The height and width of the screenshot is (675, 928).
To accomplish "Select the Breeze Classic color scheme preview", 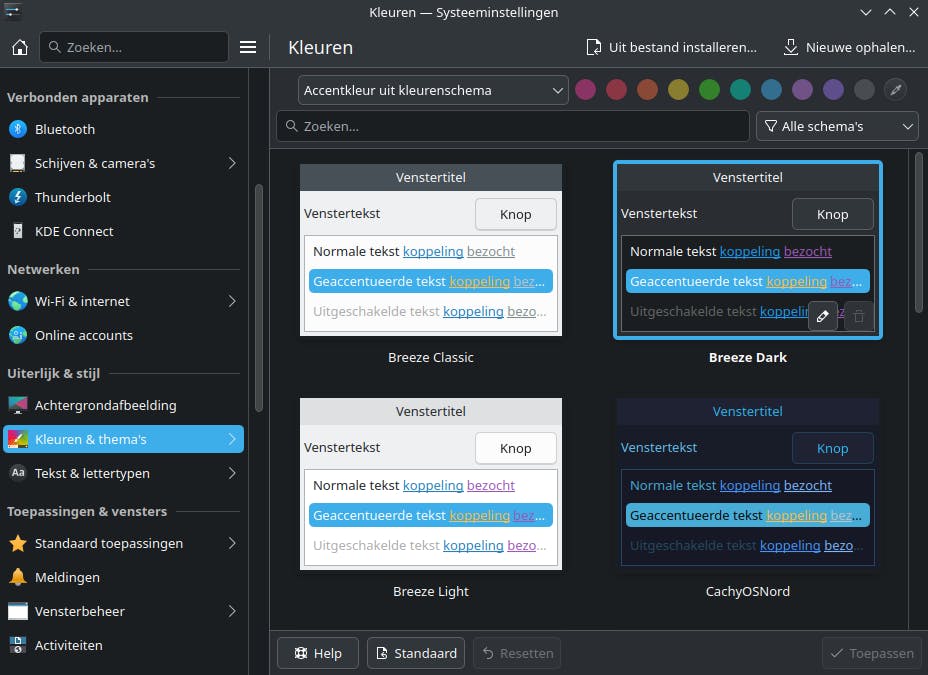I will click(x=431, y=250).
